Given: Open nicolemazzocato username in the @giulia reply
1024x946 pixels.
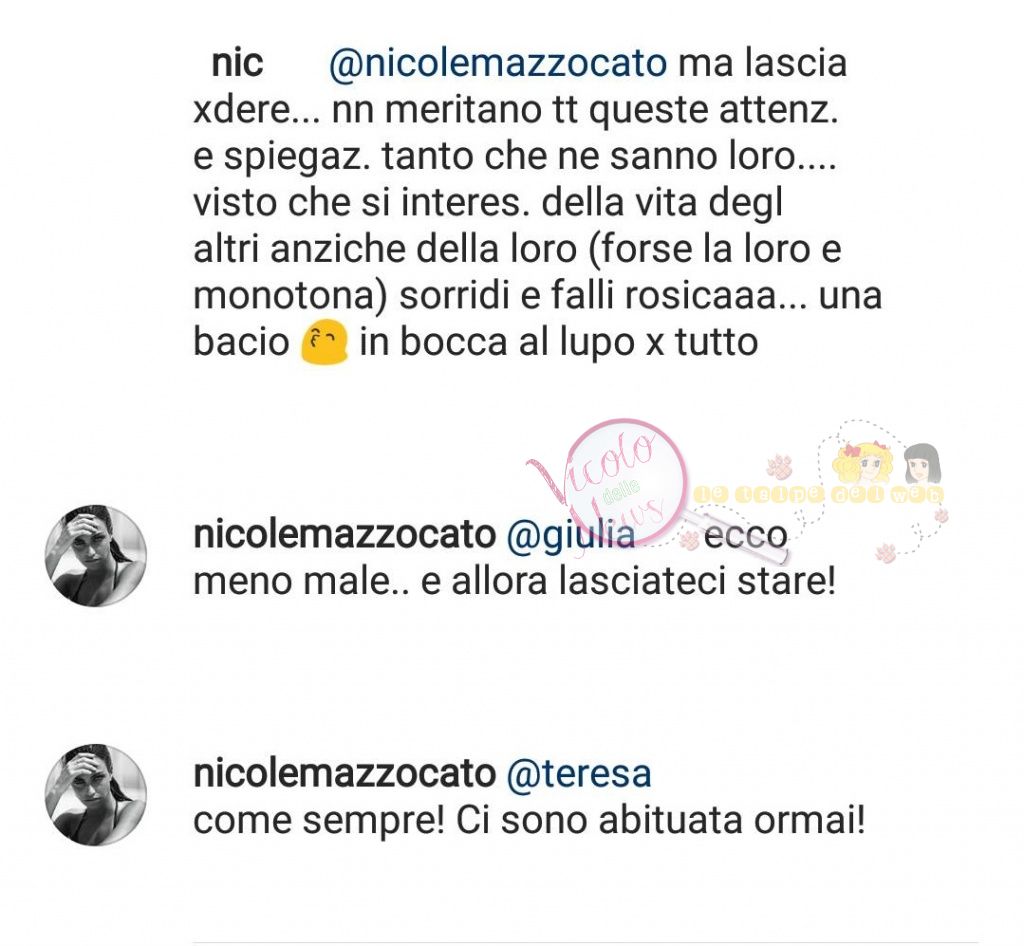Looking at the screenshot, I should [x=345, y=535].
